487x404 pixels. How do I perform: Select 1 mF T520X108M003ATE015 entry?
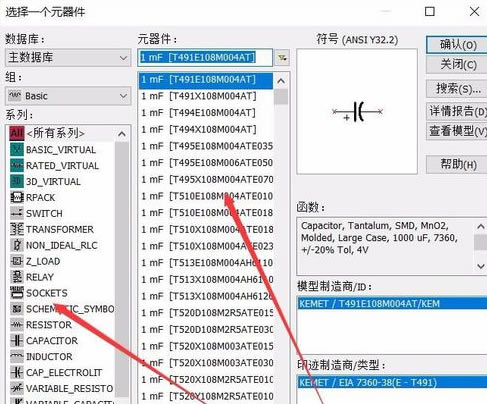(x=206, y=346)
